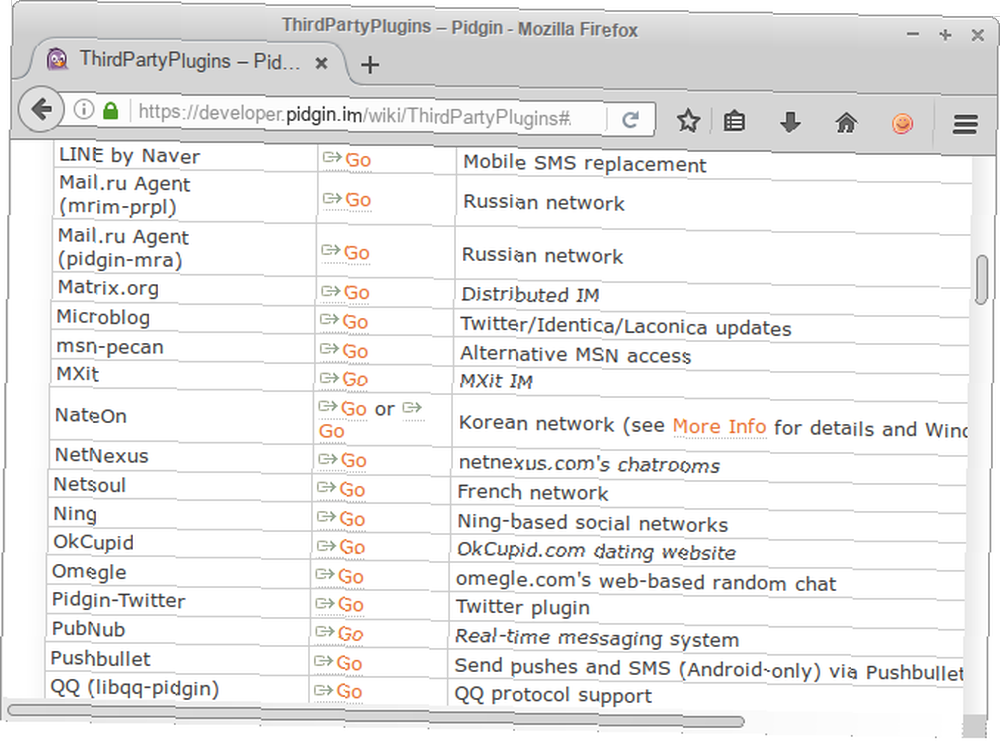The image size is (1000, 741).
Task: Open the Go link for QQ (libqq-pidgin)
Action: coord(350,691)
